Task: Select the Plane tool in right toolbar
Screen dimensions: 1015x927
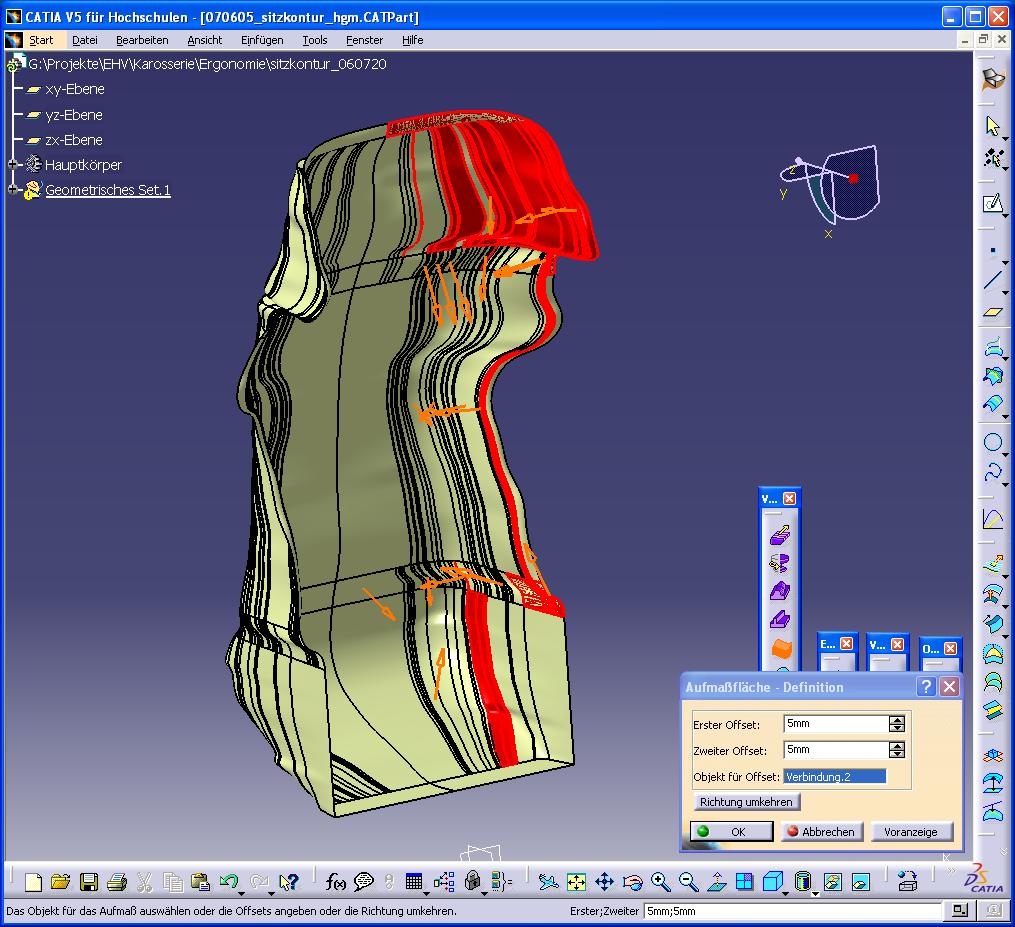Action: coord(992,312)
